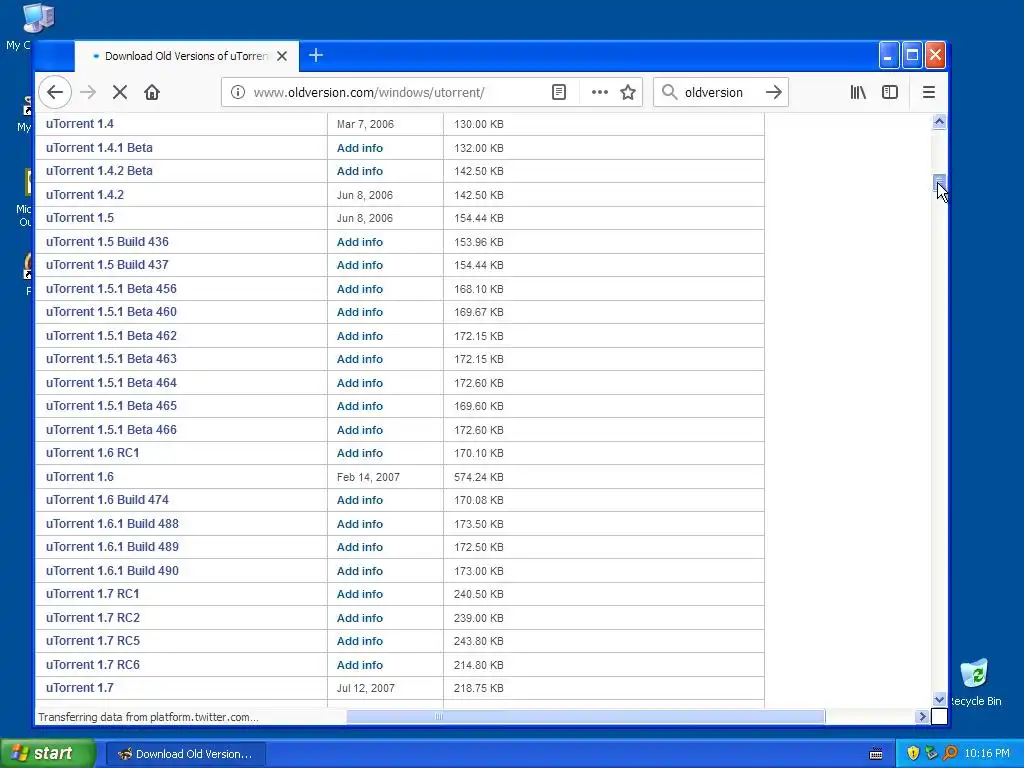1024x768 pixels.
Task: Open uTorrent 1.4 link
Action: click(80, 123)
